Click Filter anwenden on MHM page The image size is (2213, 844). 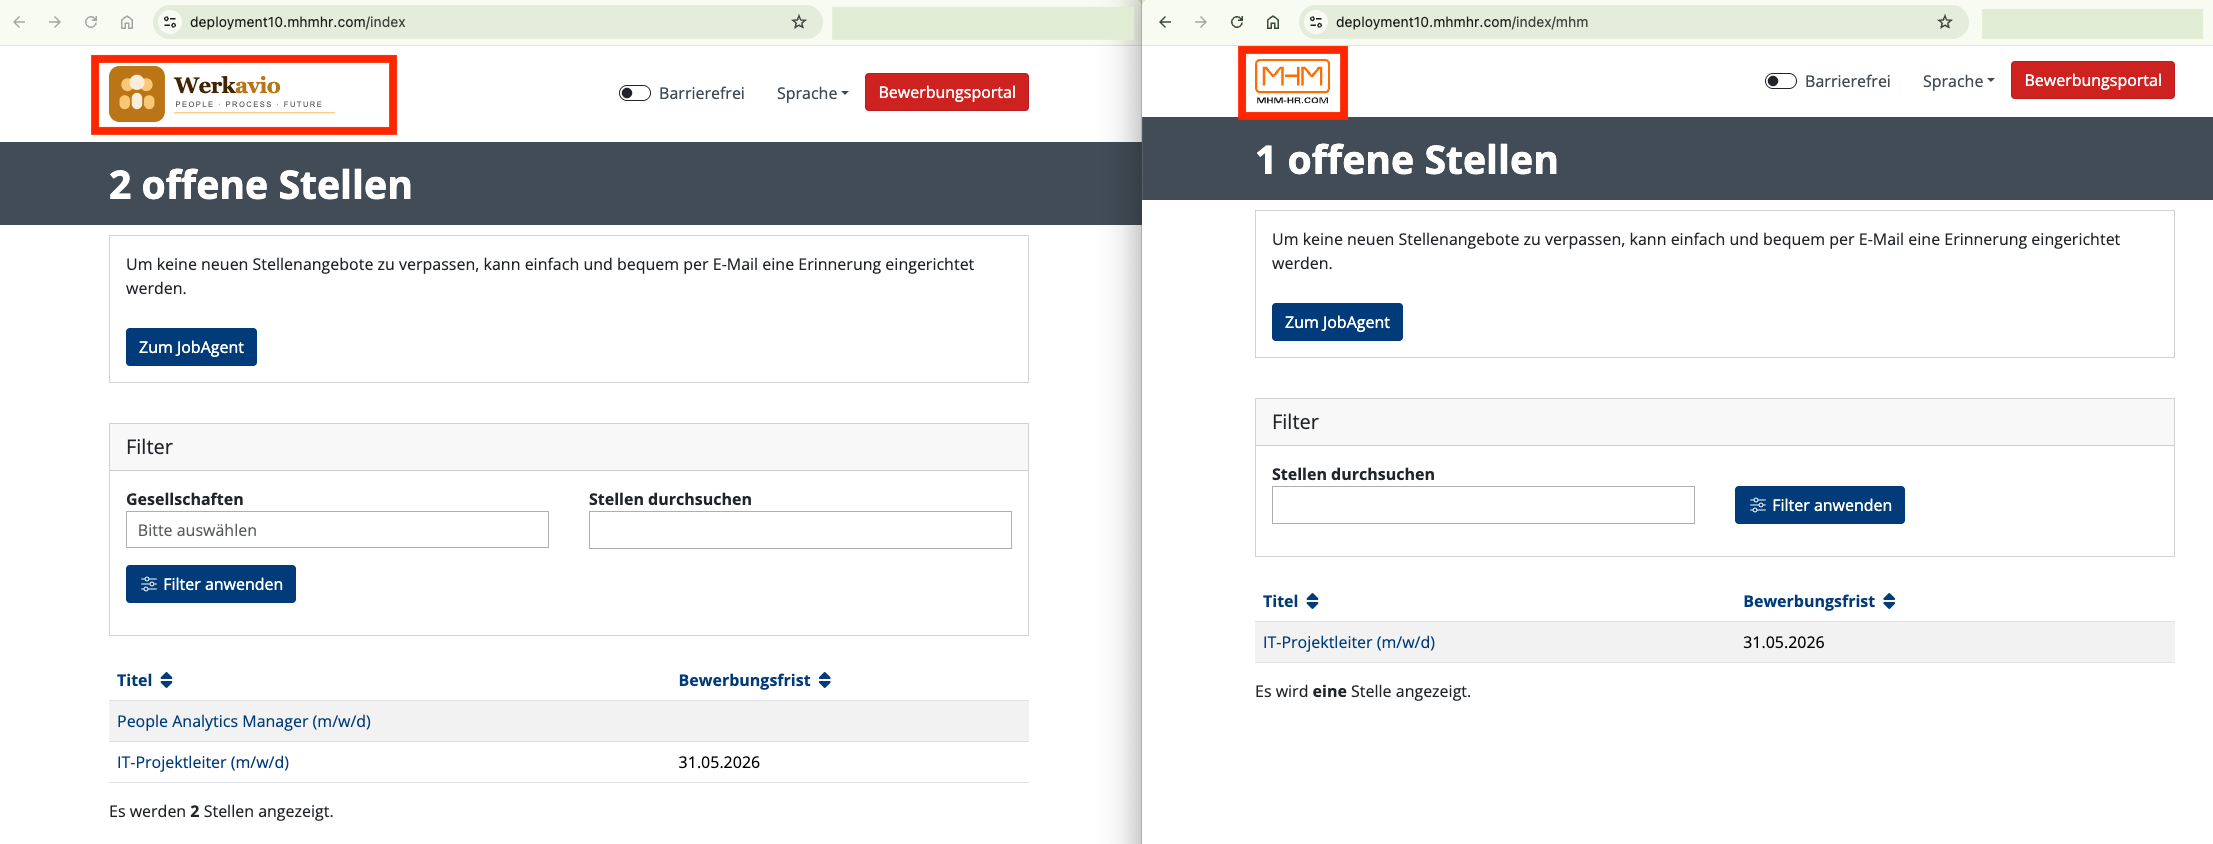pyautogui.click(x=1820, y=505)
